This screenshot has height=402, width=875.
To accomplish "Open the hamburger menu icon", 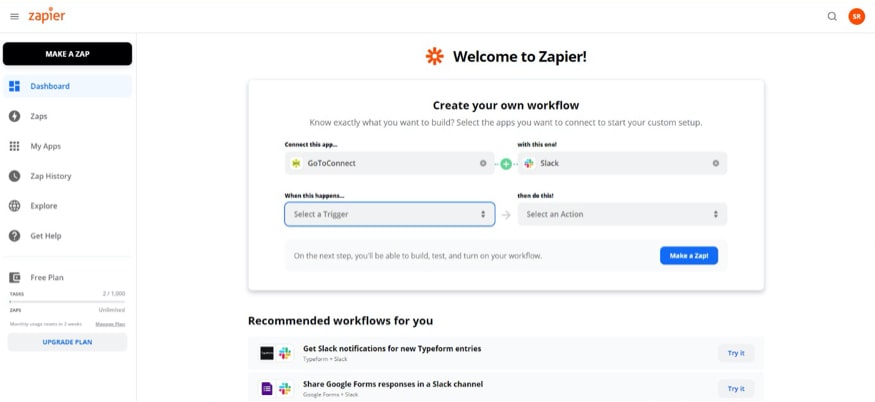I will (14, 16).
